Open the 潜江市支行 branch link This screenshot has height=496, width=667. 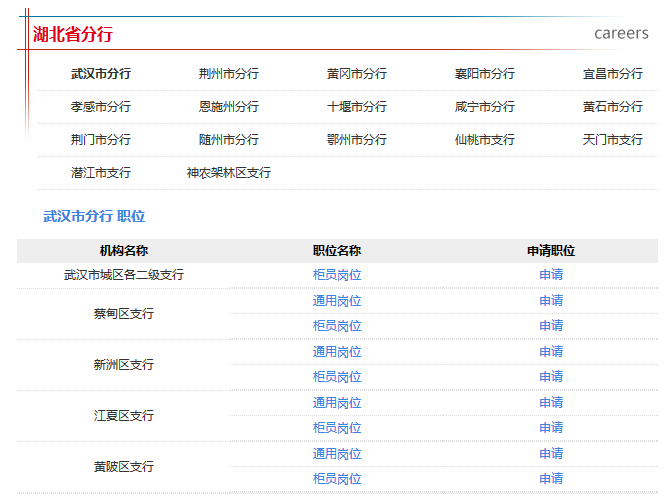[x=100, y=173]
